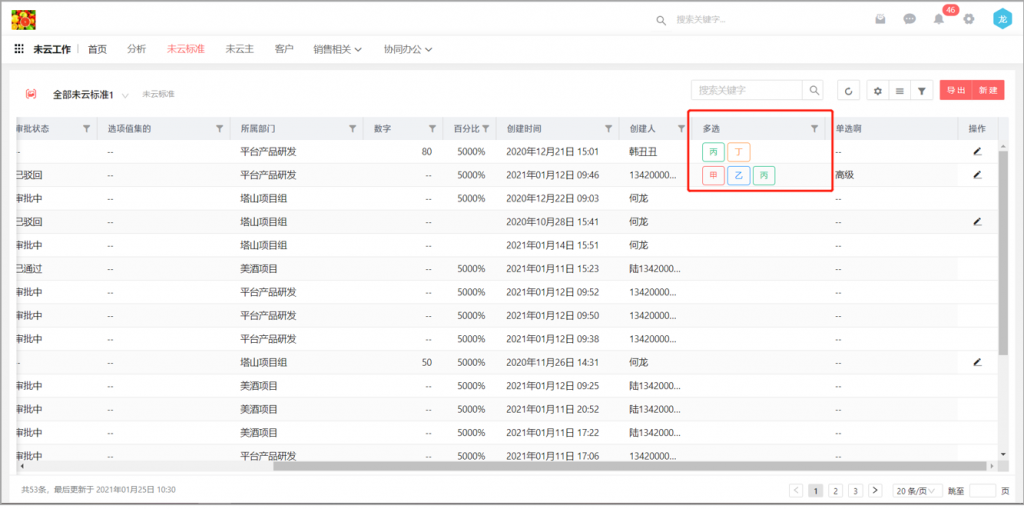Click the list density lines icon

[900, 91]
